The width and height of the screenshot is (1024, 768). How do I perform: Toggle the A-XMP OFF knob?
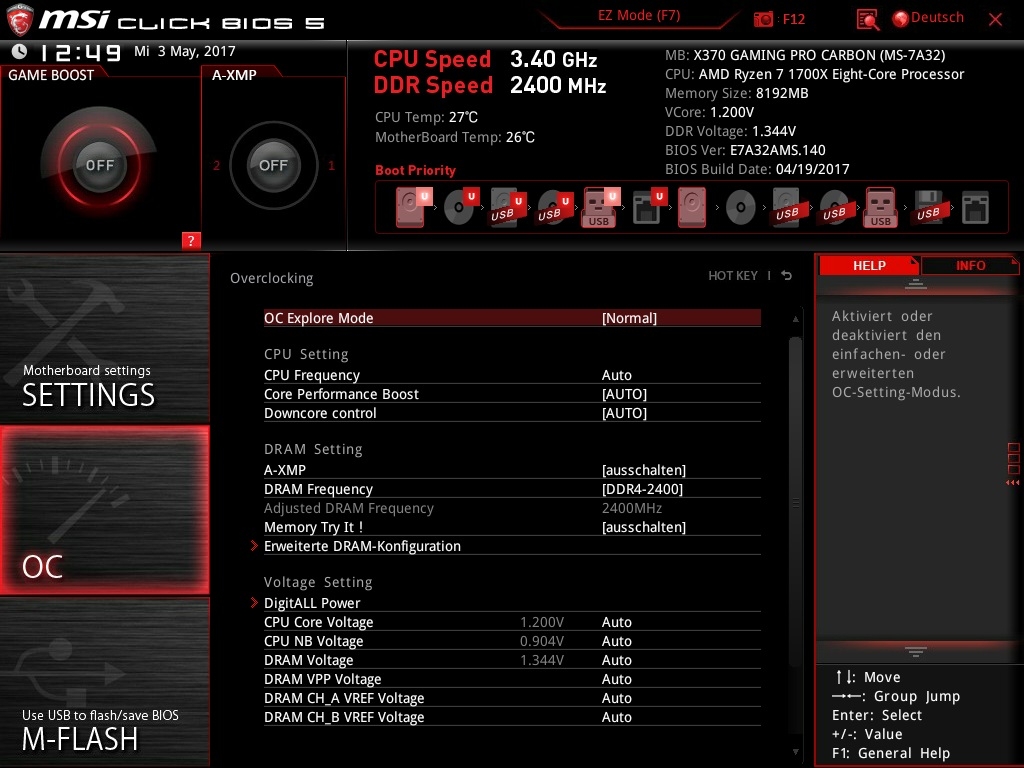pyautogui.click(x=273, y=165)
